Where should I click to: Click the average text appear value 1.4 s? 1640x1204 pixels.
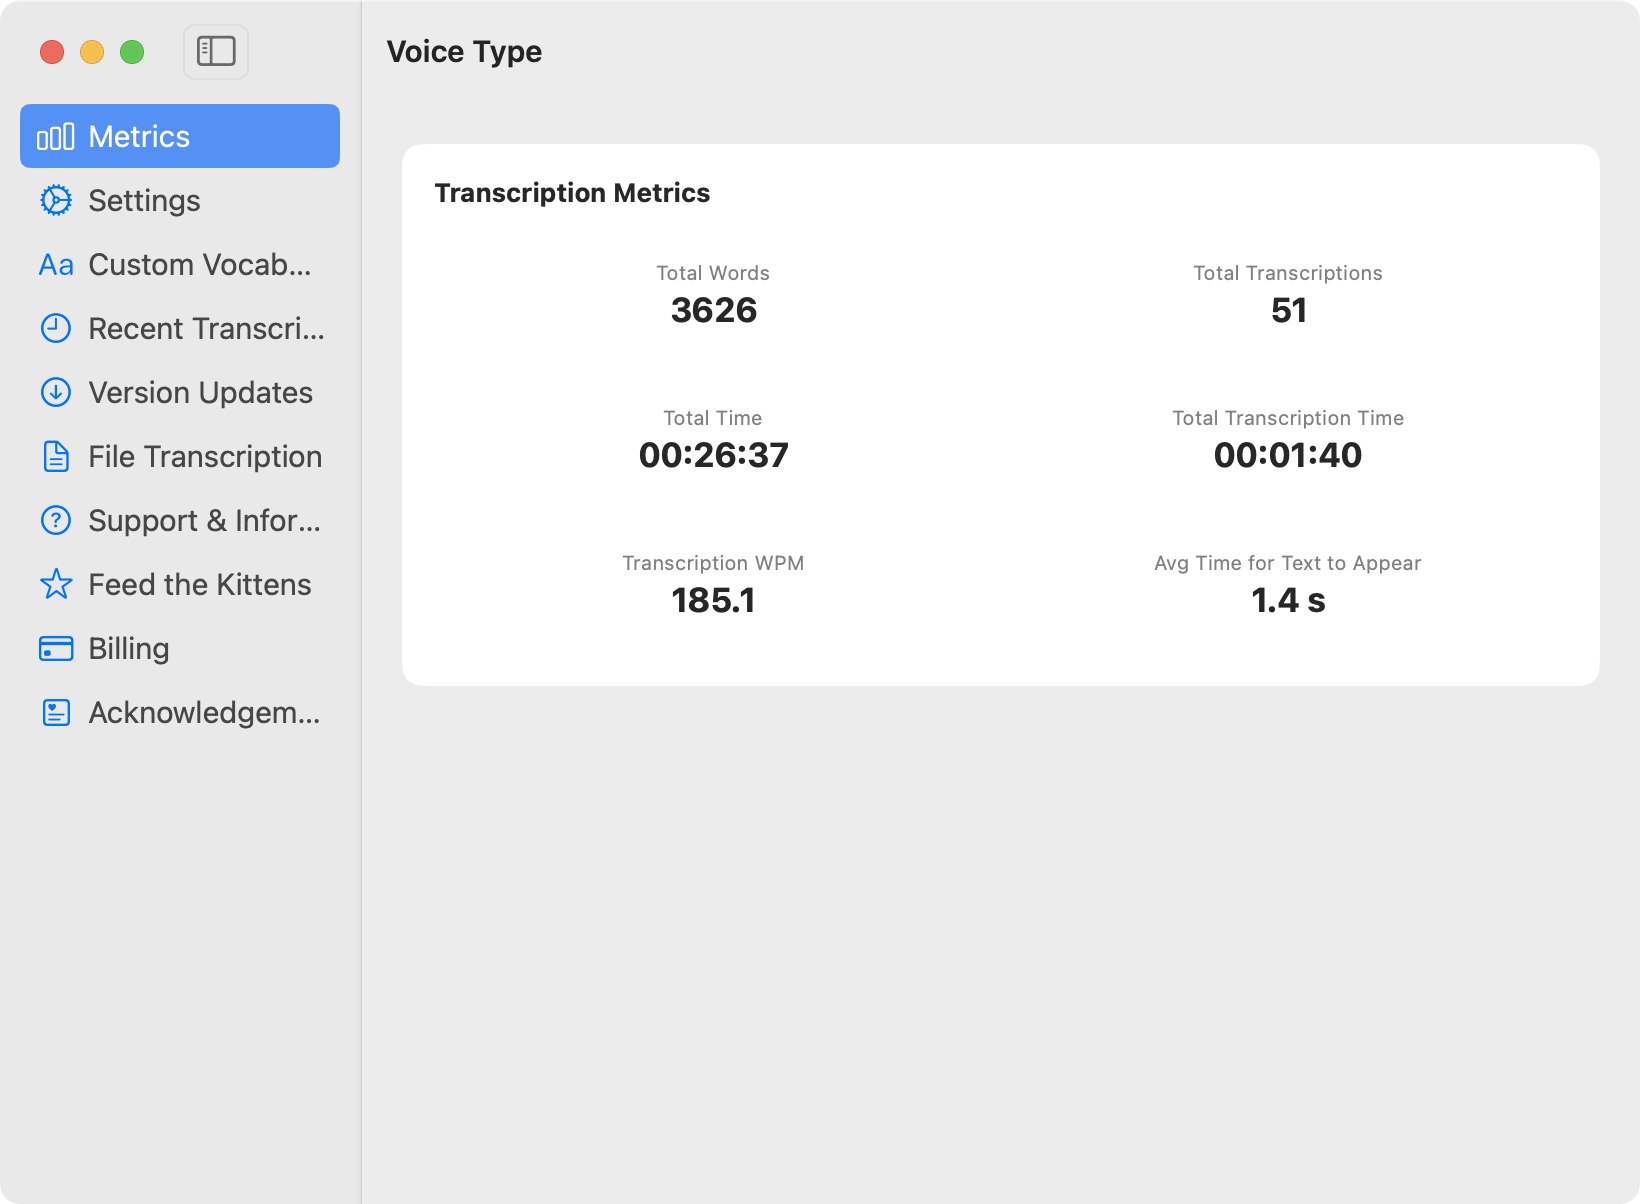[1288, 600]
